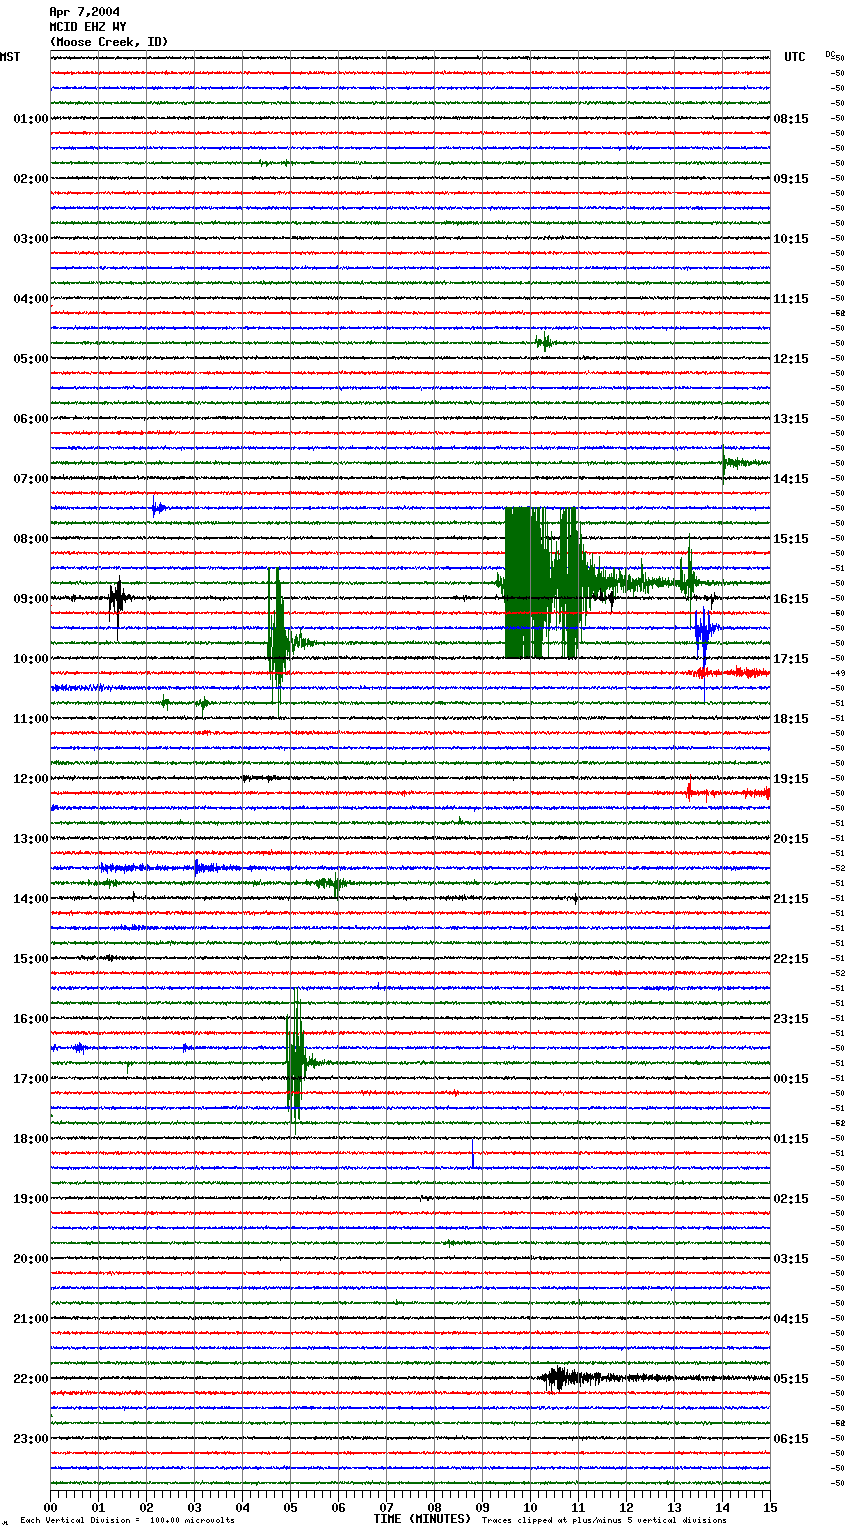
Task: Click the '13:15' UTC time label
Action: pyautogui.click(x=791, y=419)
